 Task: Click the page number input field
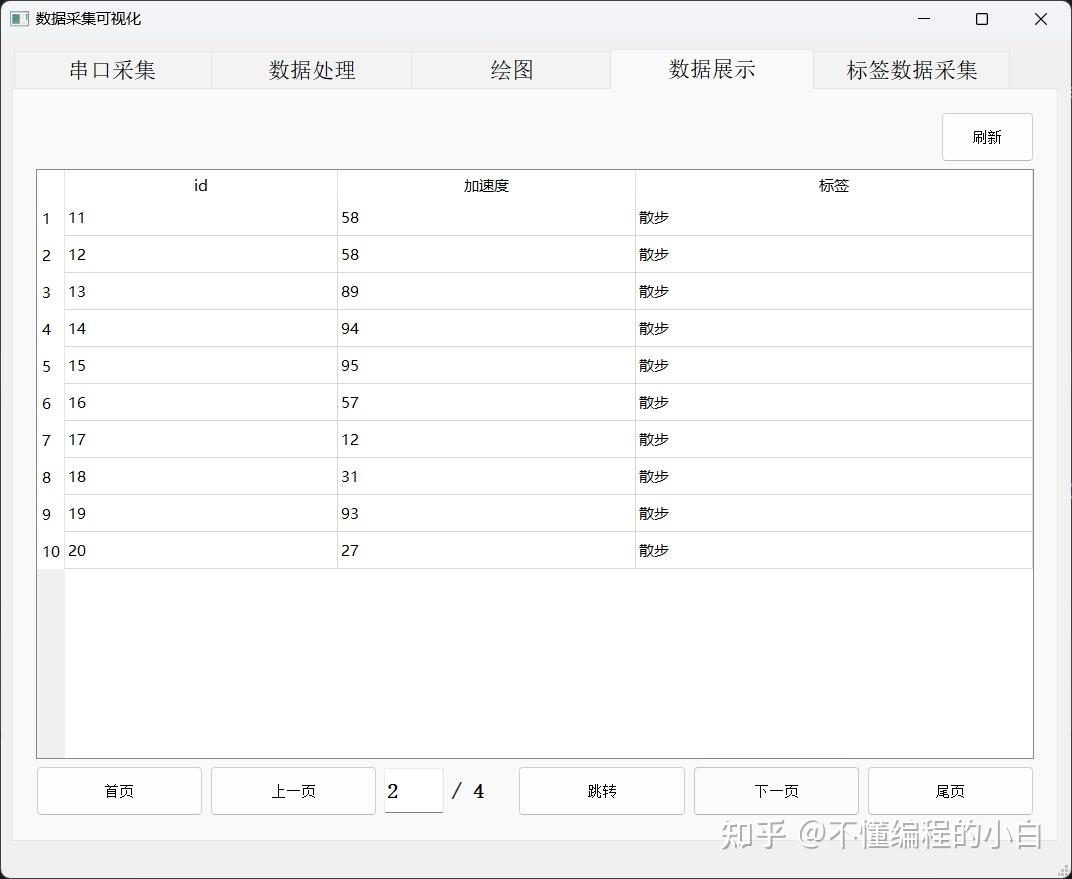[413, 791]
